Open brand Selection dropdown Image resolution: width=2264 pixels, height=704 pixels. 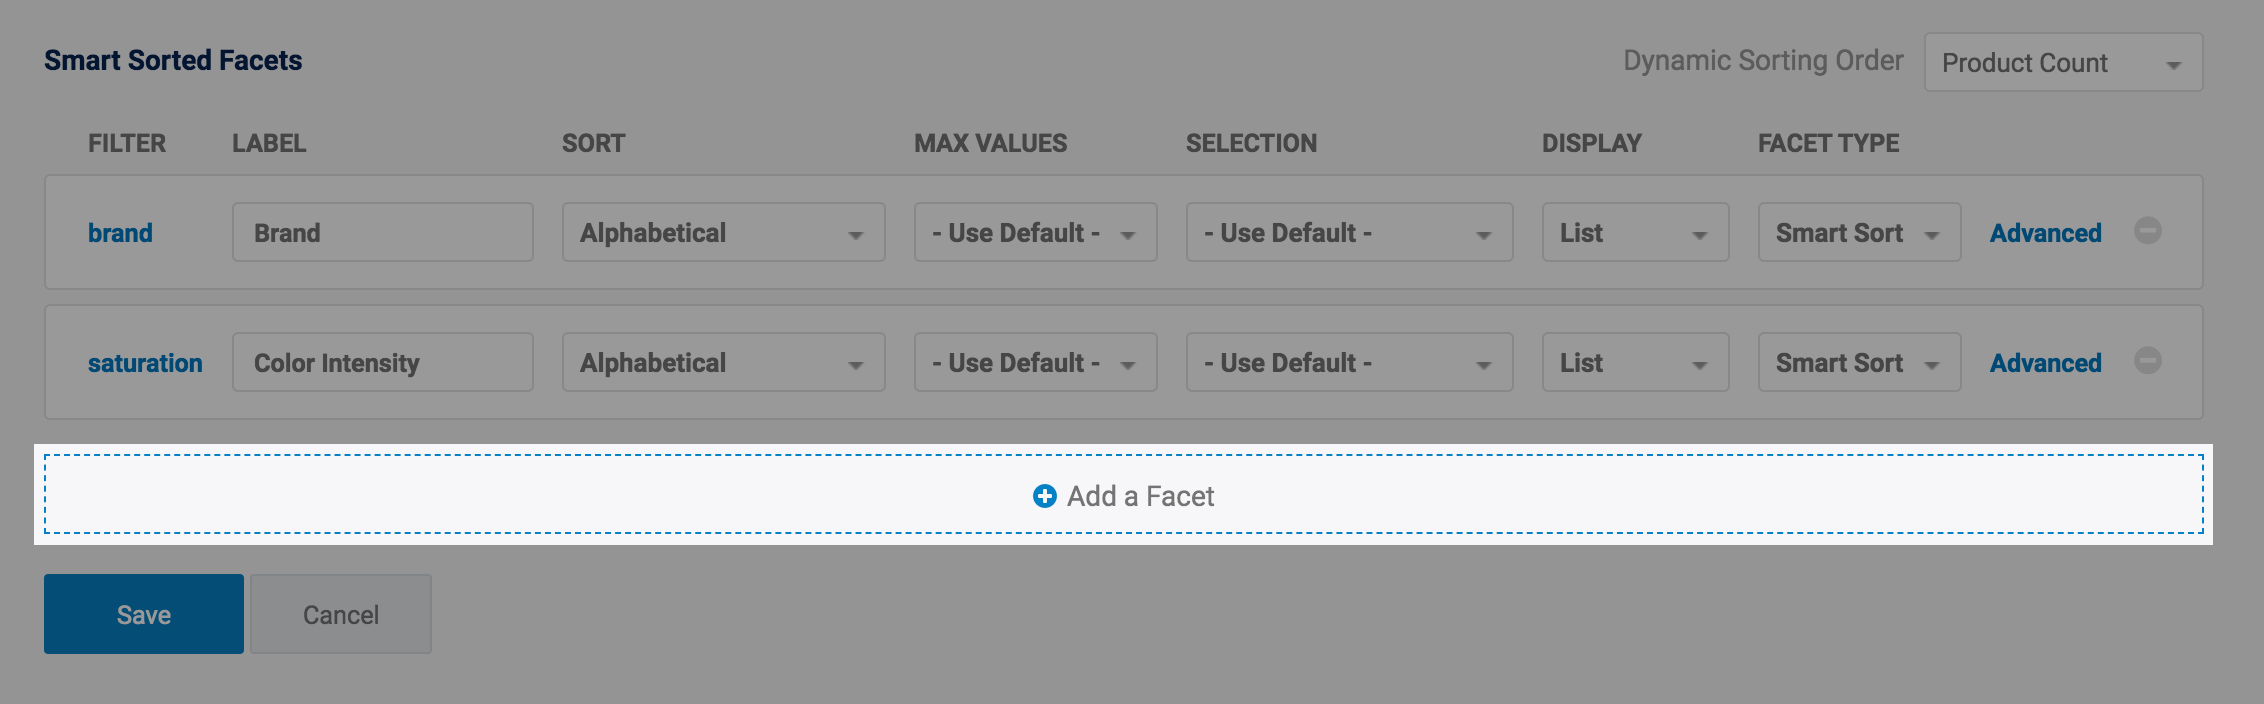[1348, 233]
